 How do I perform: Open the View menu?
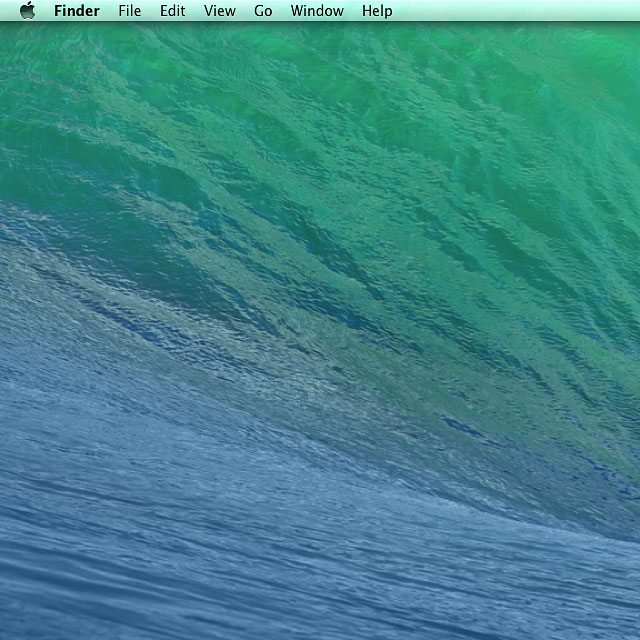tap(220, 11)
